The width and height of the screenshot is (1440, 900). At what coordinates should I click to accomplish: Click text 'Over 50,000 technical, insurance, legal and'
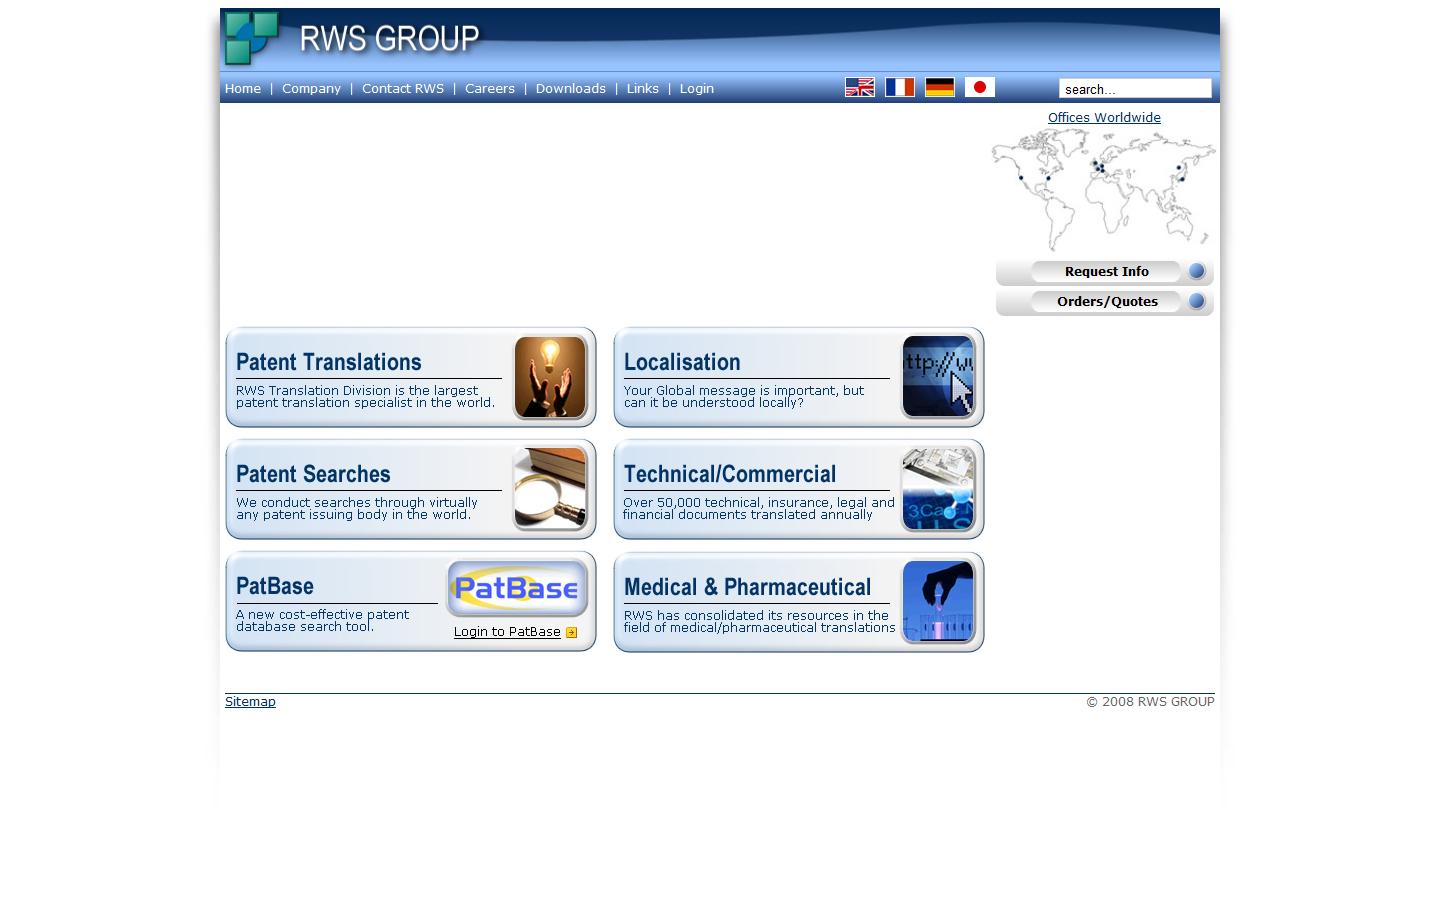click(x=759, y=502)
